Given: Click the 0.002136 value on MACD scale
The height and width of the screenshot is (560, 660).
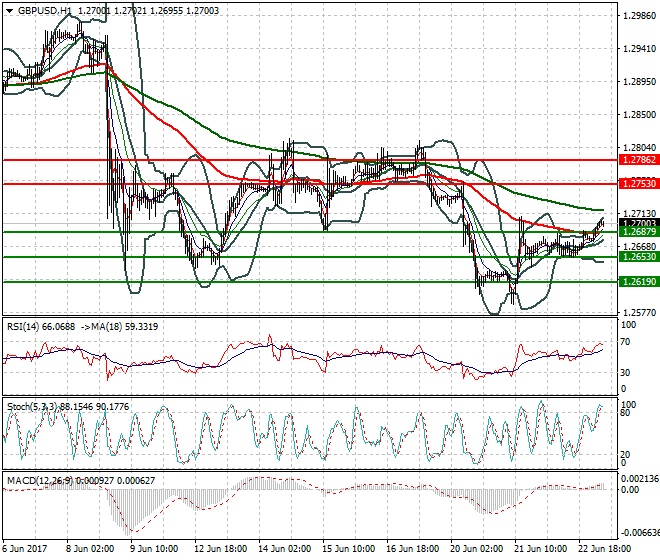Looking at the screenshot, I should click(636, 479).
